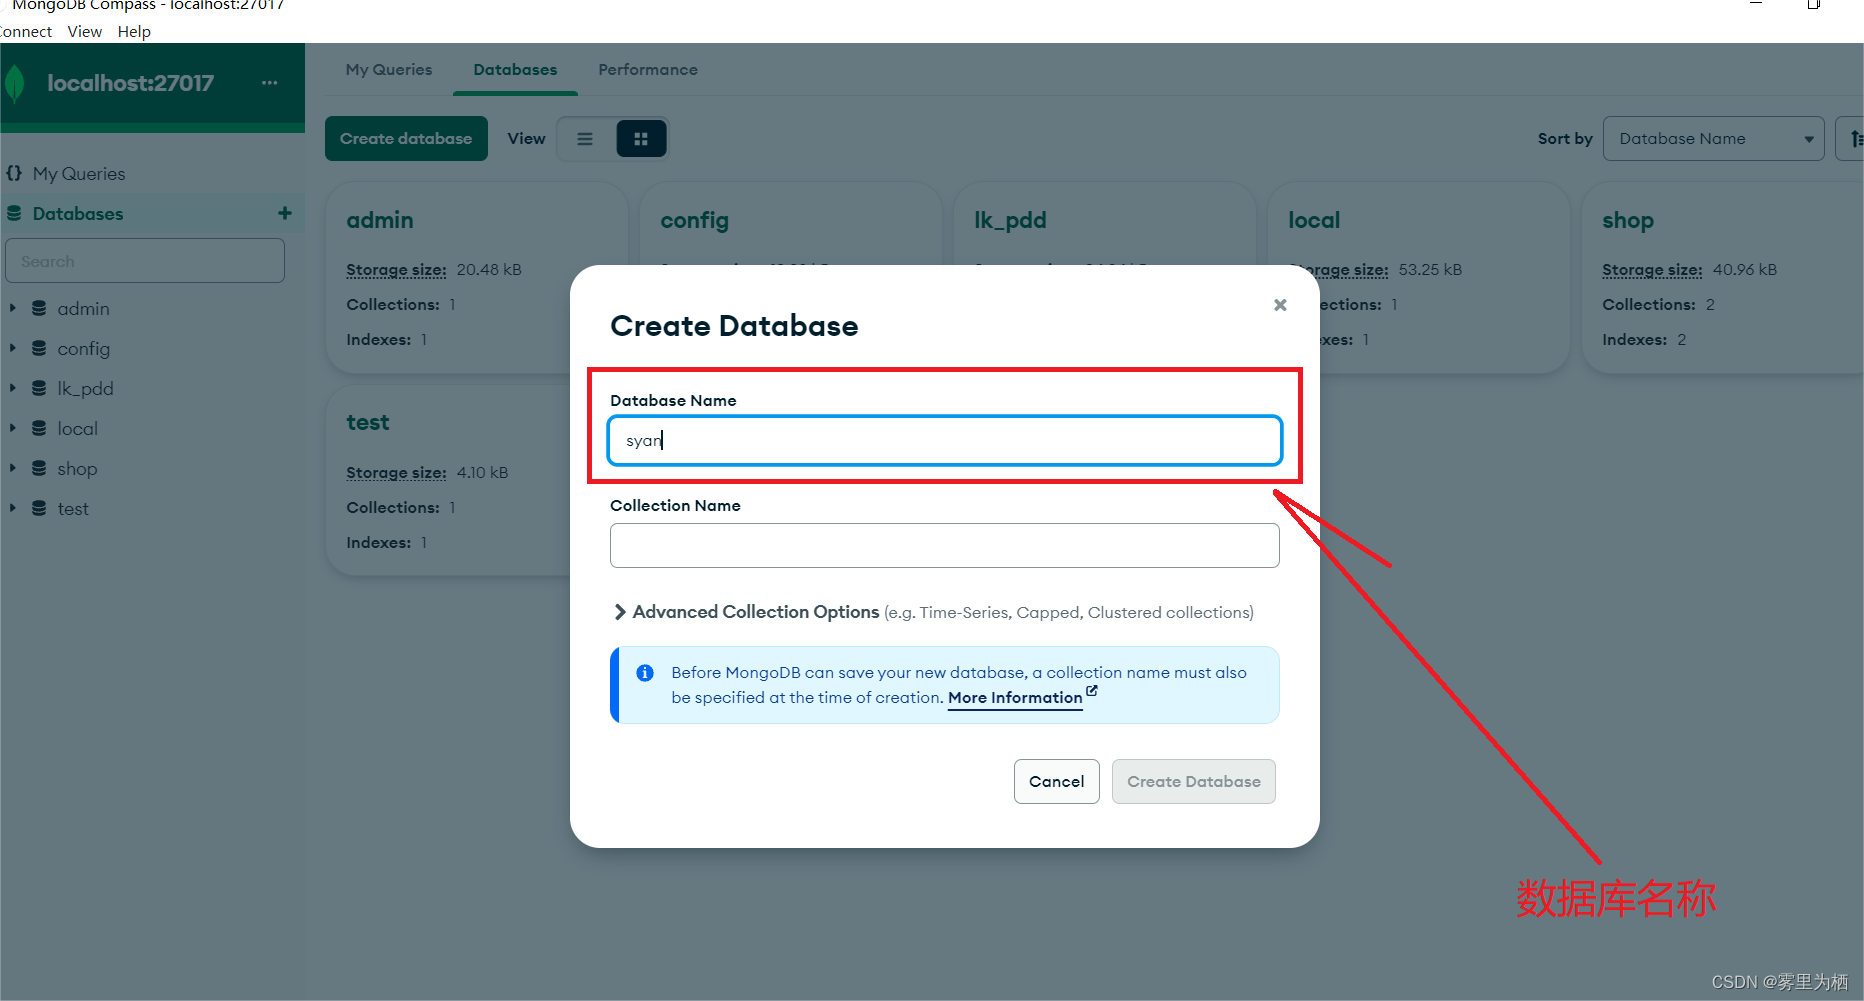Image resolution: width=1864 pixels, height=1001 pixels.
Task: Open the Help menu
Action: (x=134, y=31)
